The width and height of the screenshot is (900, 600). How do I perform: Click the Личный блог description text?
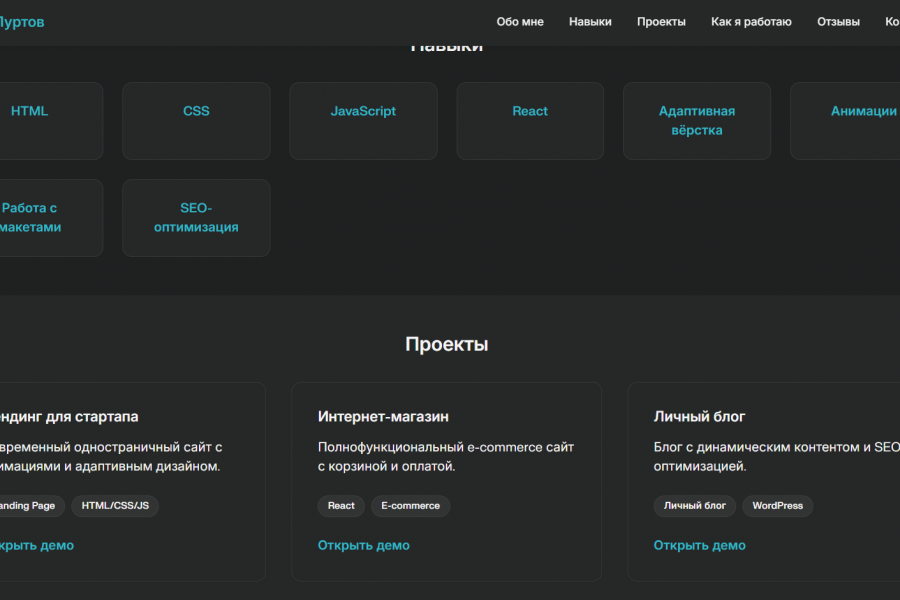[x=777, y=456]
